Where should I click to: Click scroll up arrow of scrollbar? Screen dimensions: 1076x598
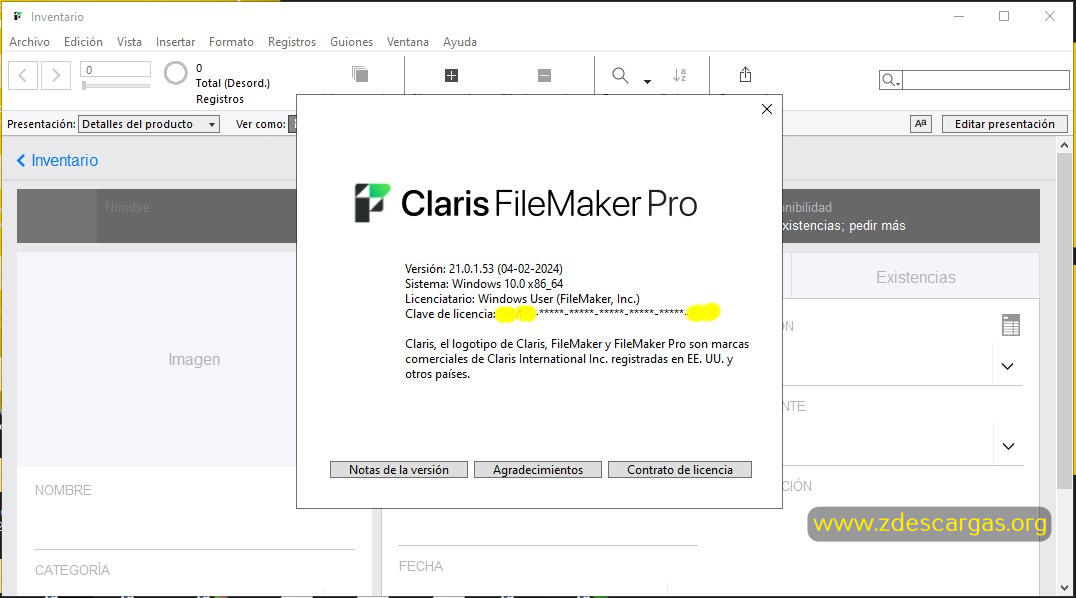pyautogui.click(x=1064, y=146)
